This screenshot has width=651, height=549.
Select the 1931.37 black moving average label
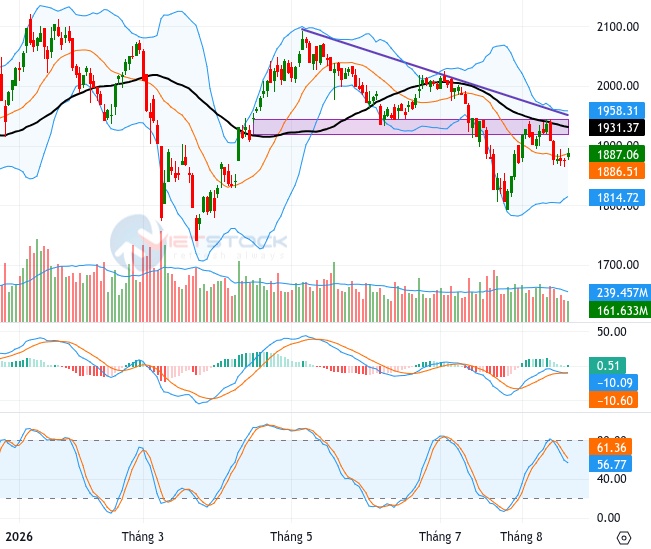pyautogui.click(x=617, y=127)
